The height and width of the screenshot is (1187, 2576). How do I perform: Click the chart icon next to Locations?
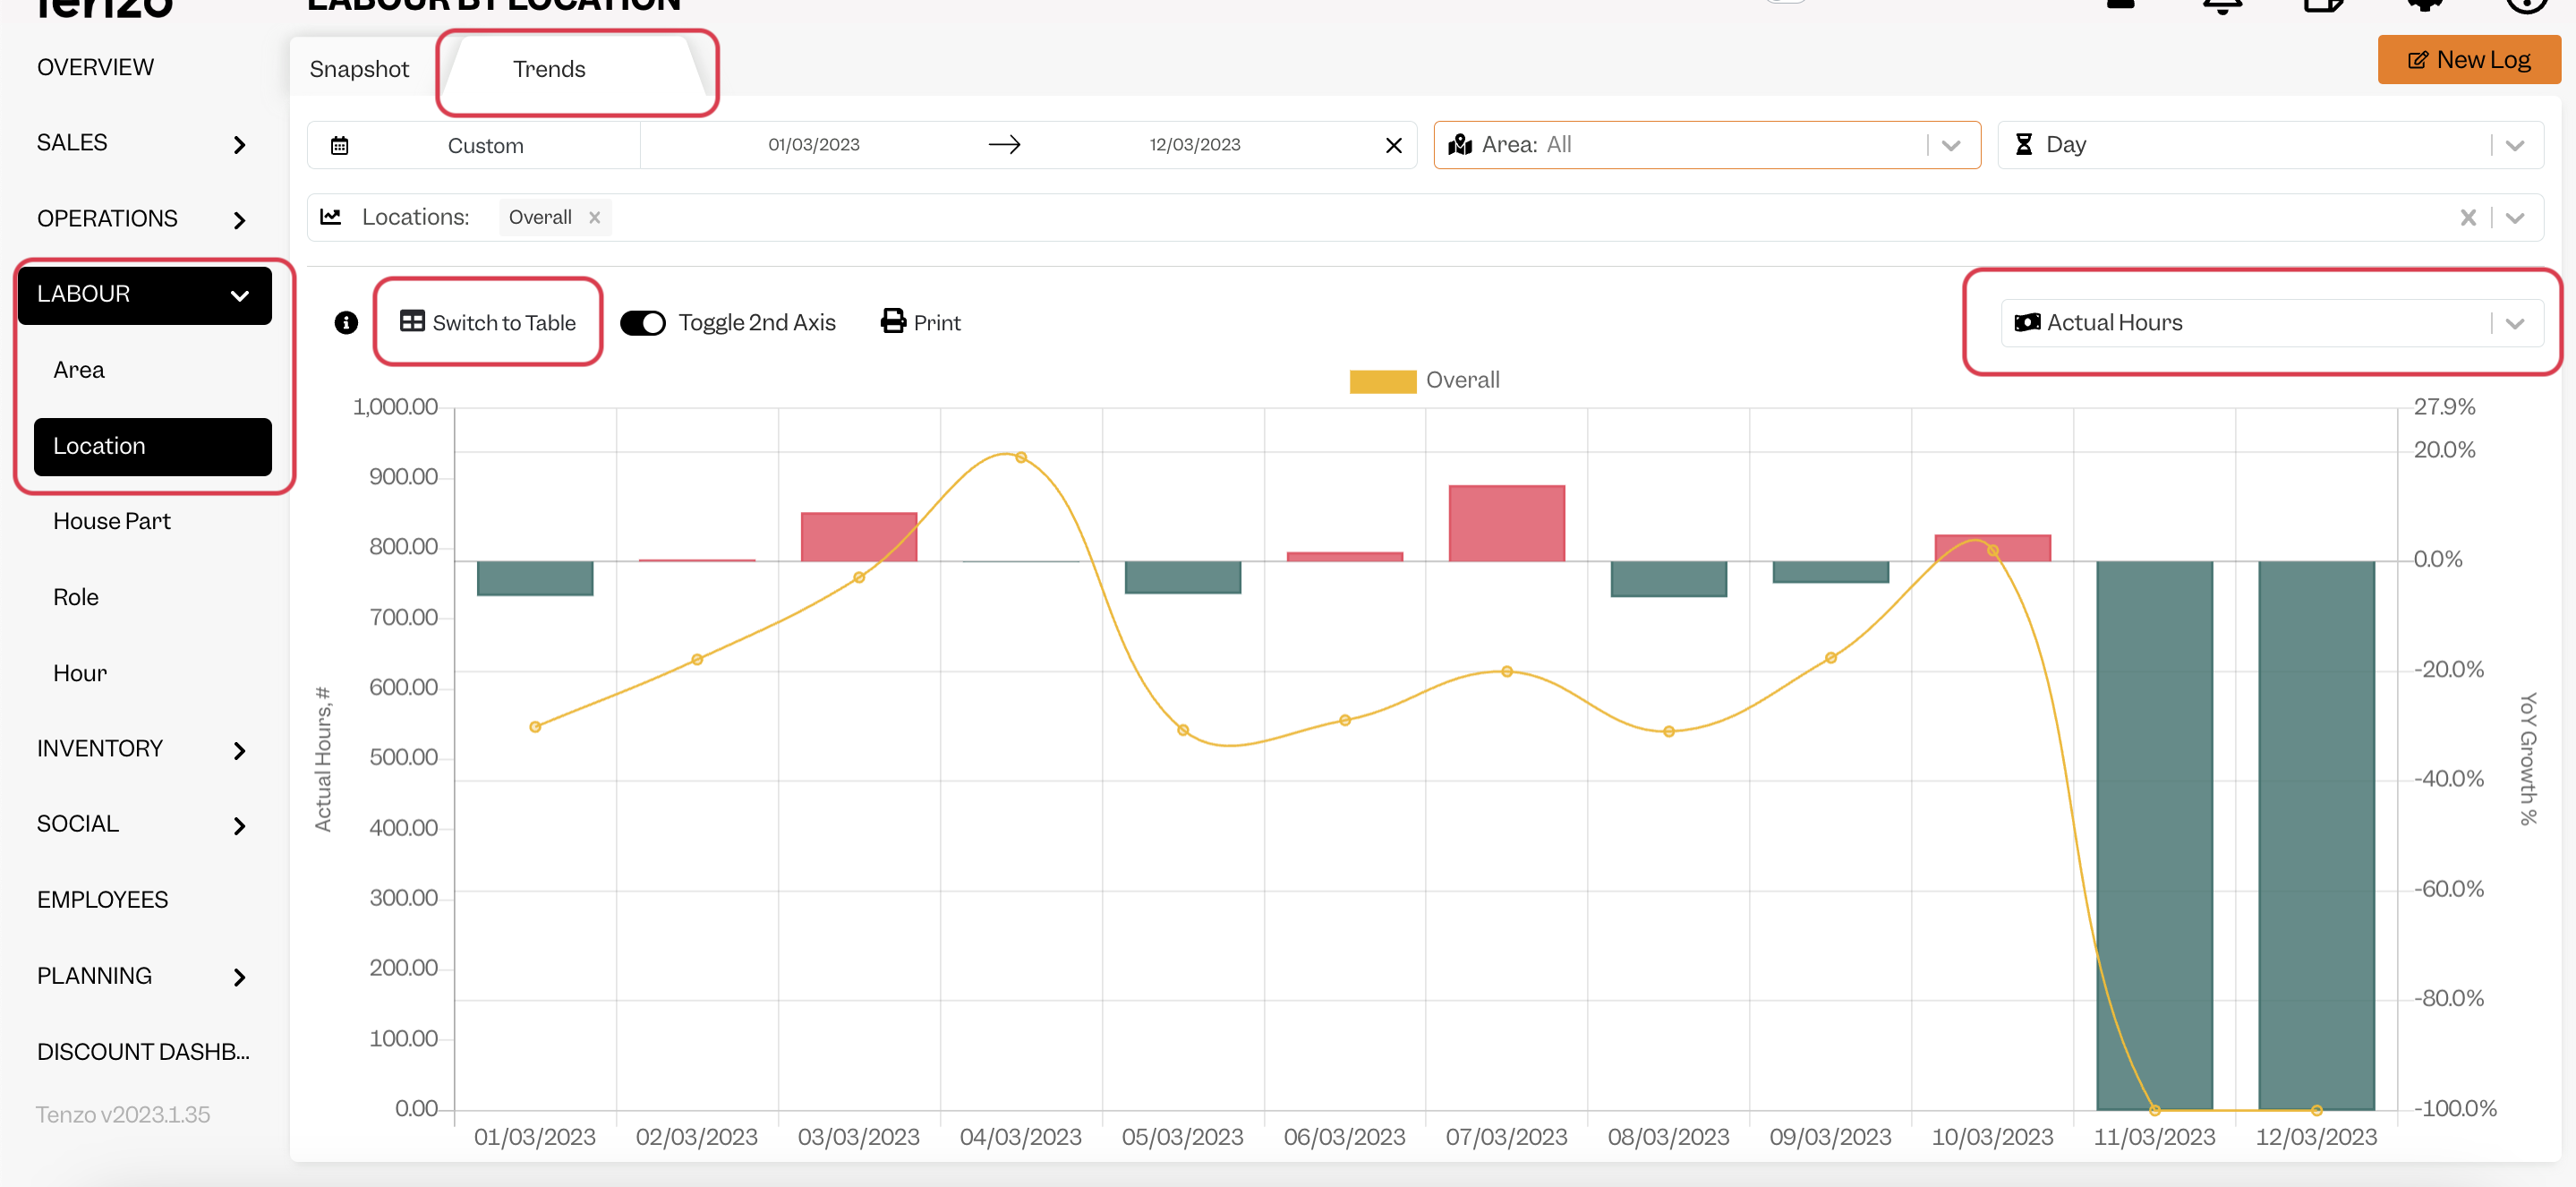point(331,217)
